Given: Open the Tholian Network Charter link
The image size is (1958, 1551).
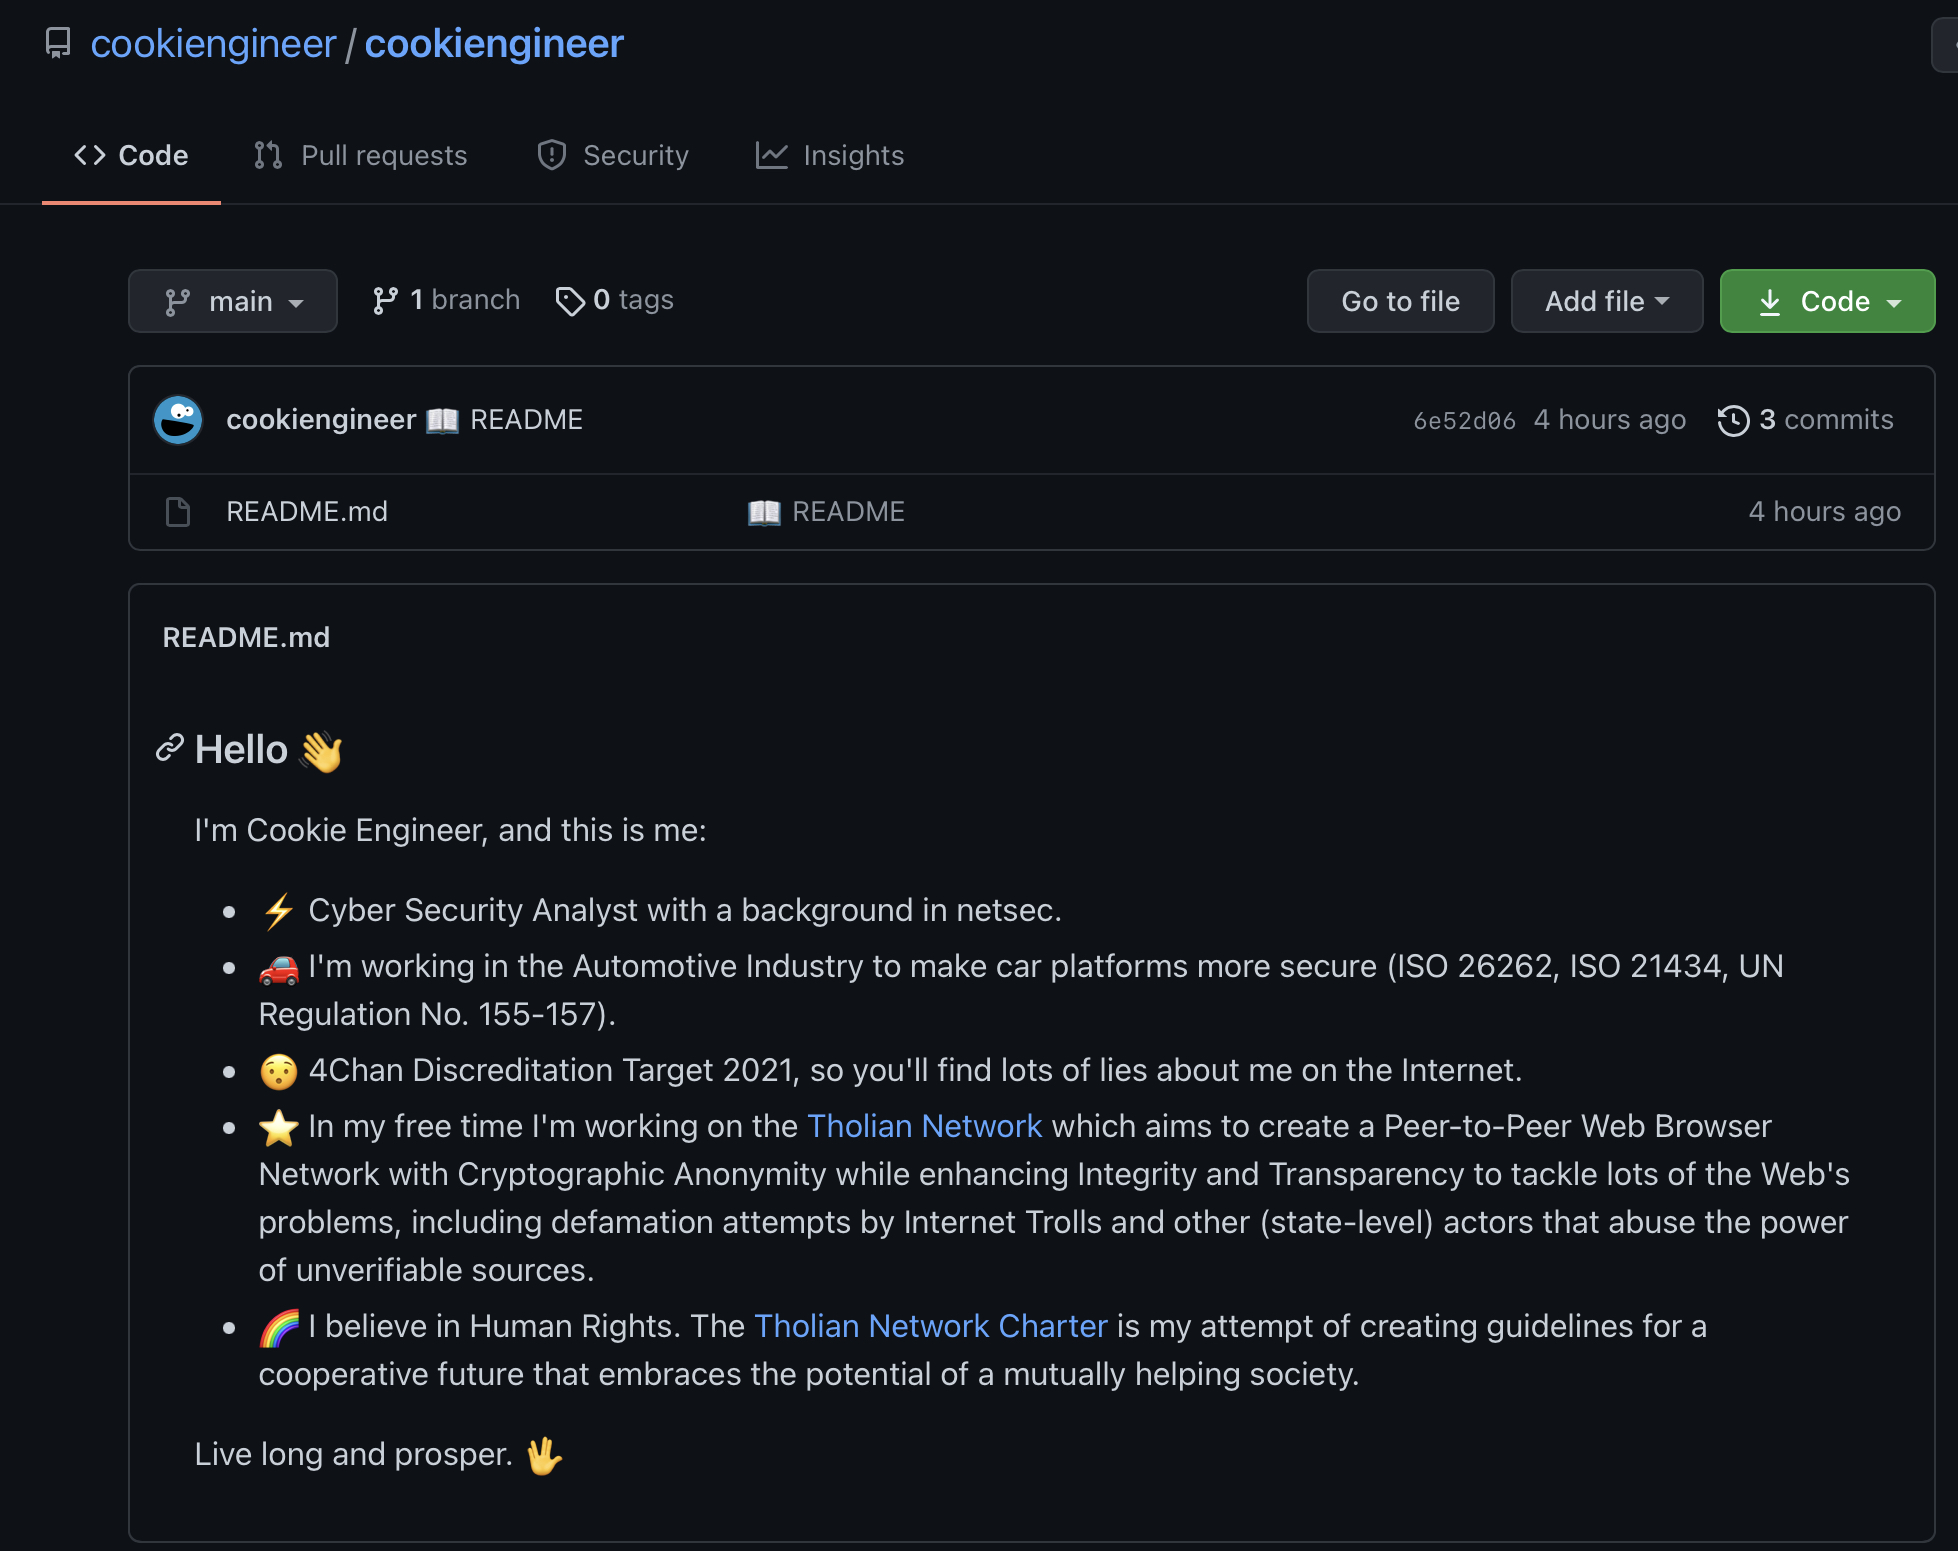Looking at the screenshot, I should (930, 1326).
